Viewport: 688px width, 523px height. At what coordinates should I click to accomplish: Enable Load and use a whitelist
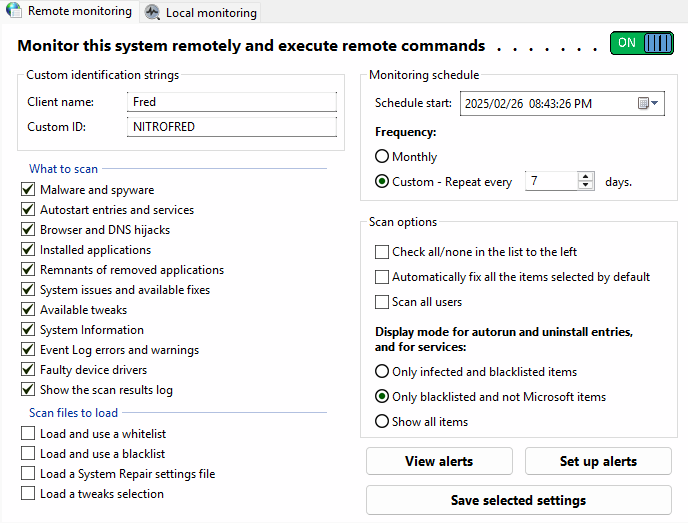[28, 433]
